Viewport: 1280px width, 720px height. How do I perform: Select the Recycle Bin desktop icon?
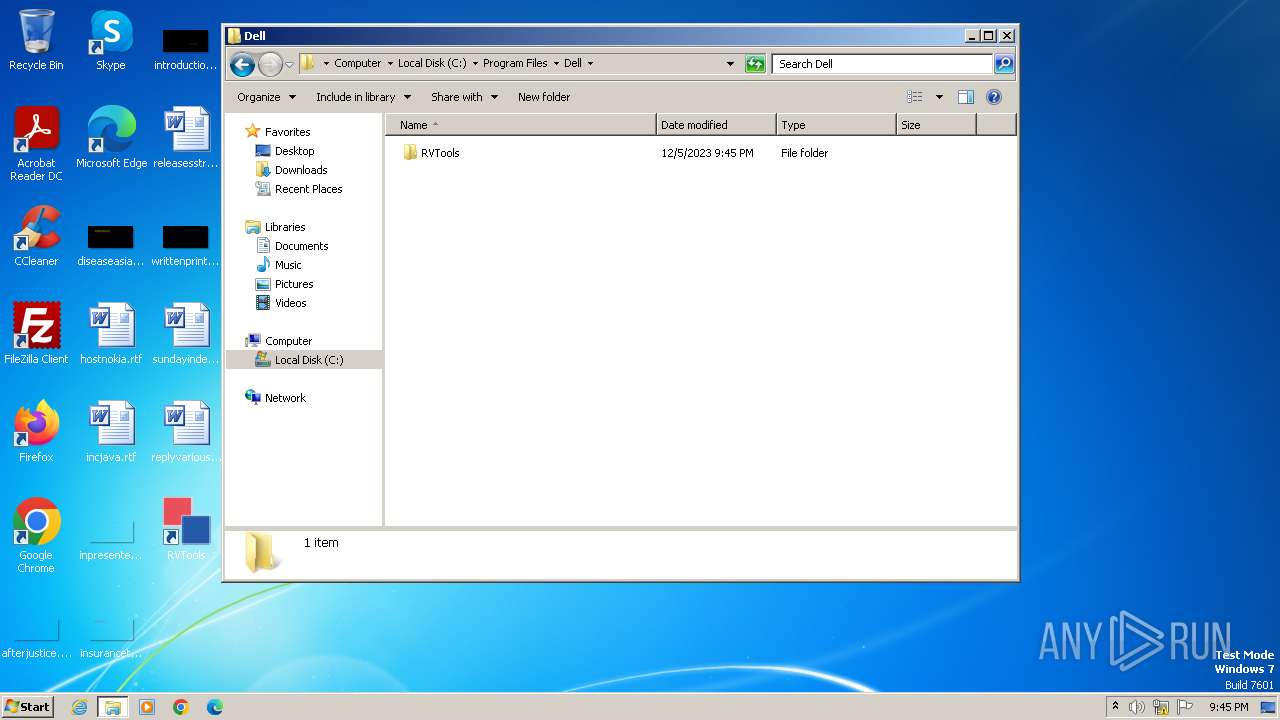coord(36,40)
